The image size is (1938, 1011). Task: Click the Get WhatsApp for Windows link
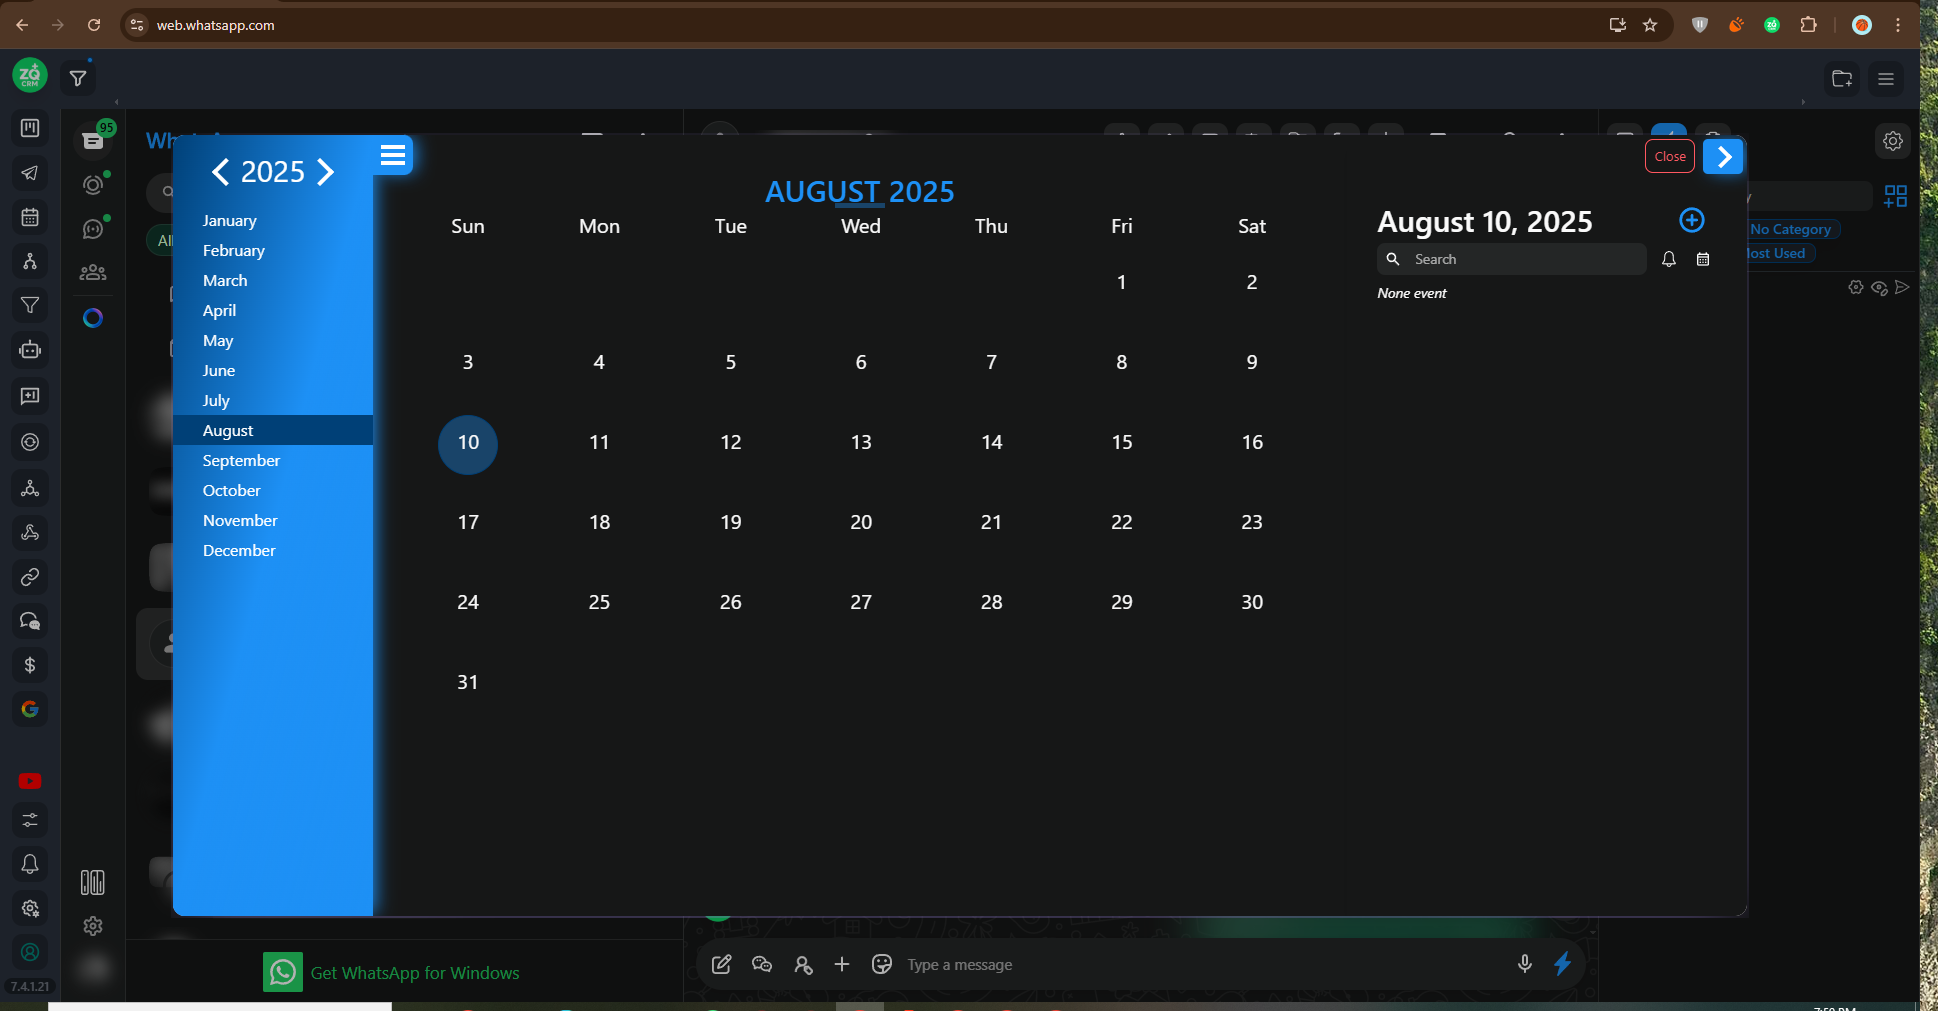click(x=414, y=972)
